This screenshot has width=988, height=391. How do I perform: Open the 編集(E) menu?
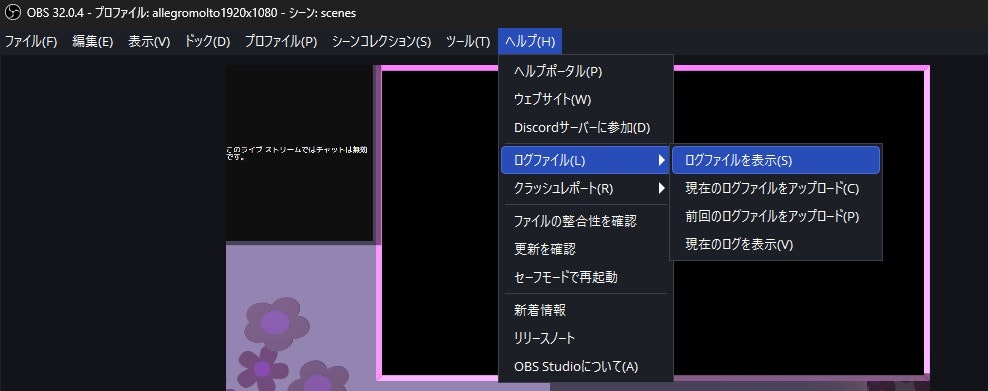coord(93,42)
